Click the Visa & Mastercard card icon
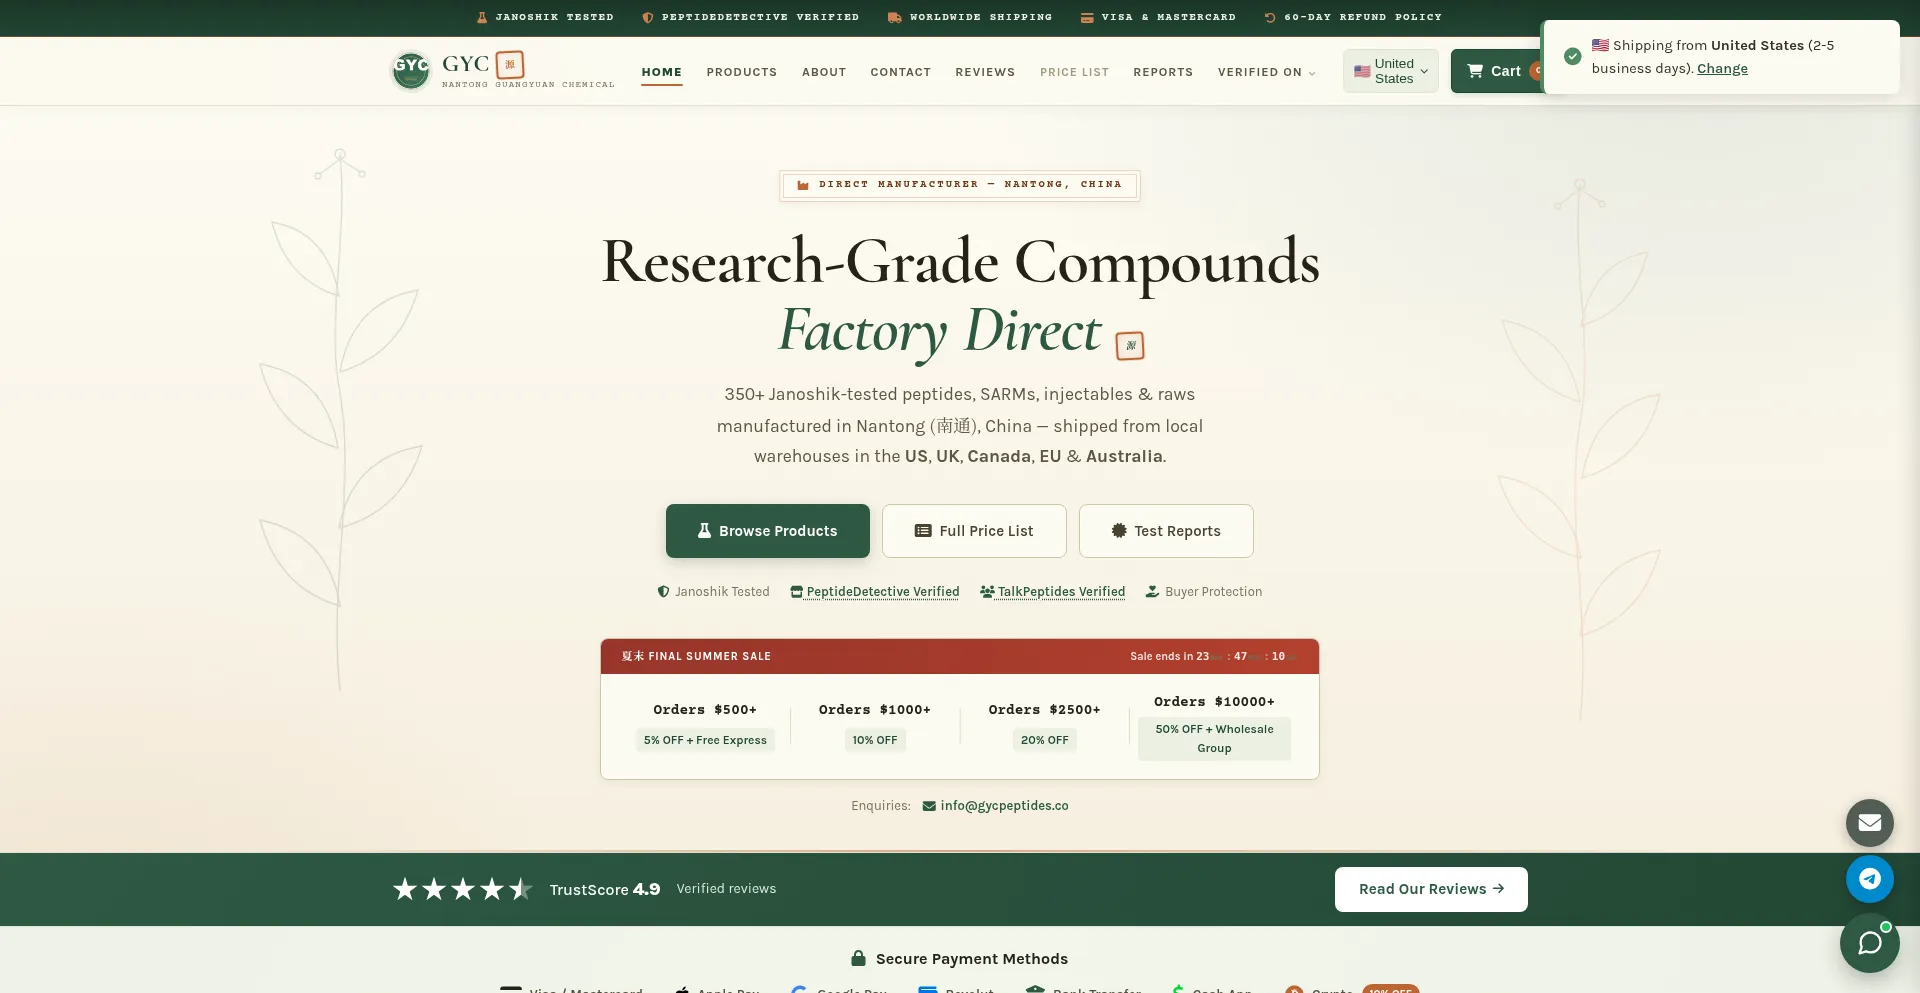The width and height of the screenshot is (1920, 993). tap(1087, 17)
